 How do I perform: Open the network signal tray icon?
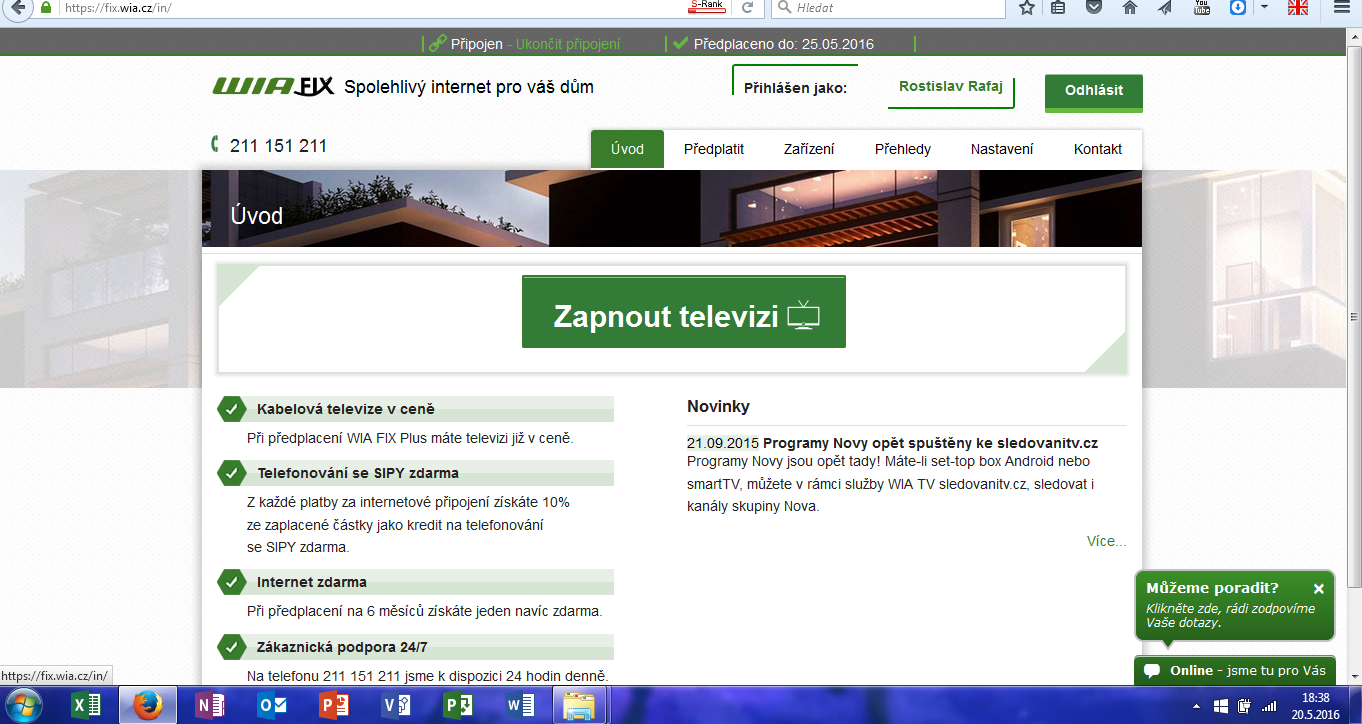[1269, 706]
